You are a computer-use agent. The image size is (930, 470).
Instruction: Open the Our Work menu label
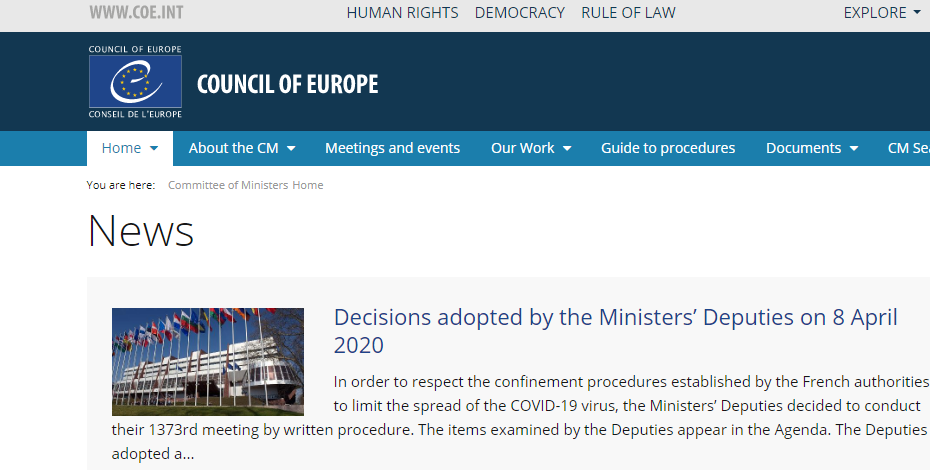click(x=523, y=148)
